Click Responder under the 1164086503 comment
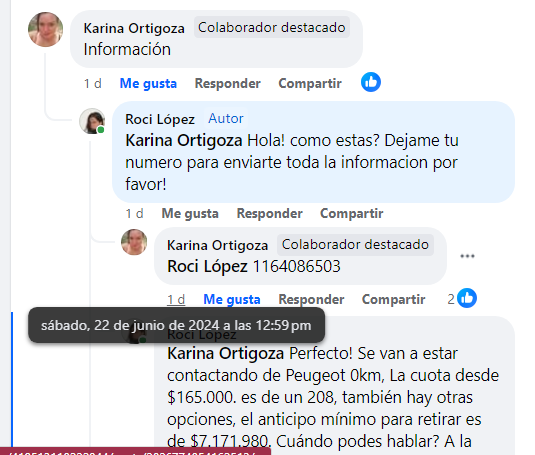The image size is (535, 455). (x=311, y=299)
